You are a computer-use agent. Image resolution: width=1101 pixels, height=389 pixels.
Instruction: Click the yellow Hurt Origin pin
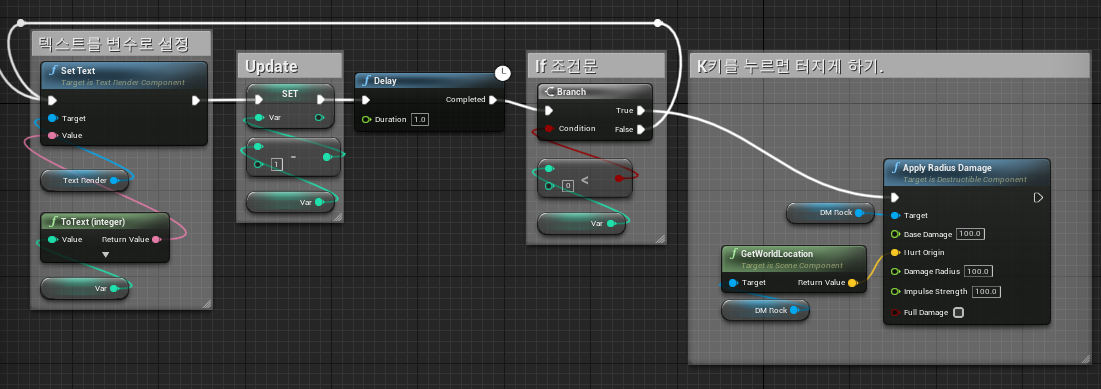click(x=895, y=252)
